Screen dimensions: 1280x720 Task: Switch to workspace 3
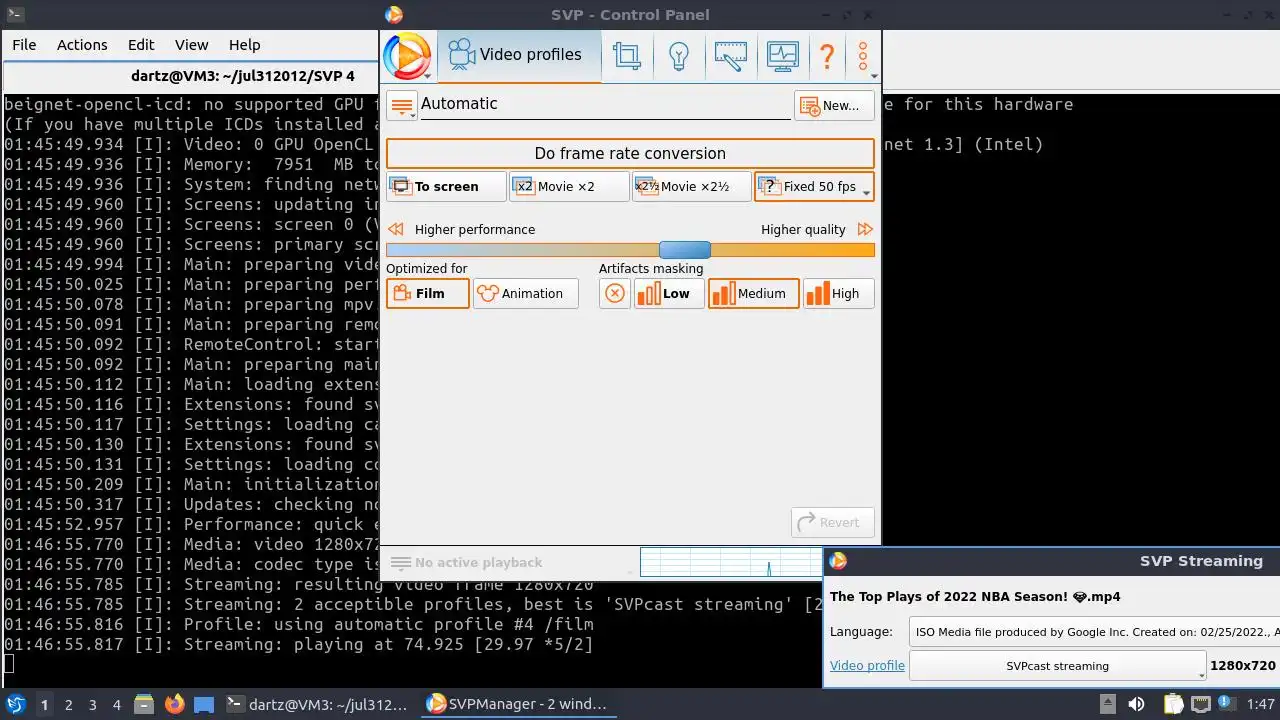(x=92, y=704)
